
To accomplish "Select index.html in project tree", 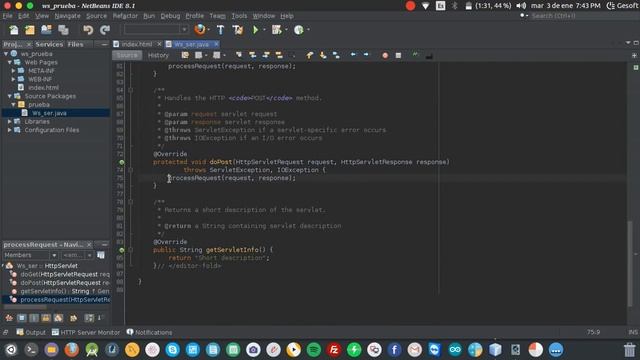I will click(43, 87).
